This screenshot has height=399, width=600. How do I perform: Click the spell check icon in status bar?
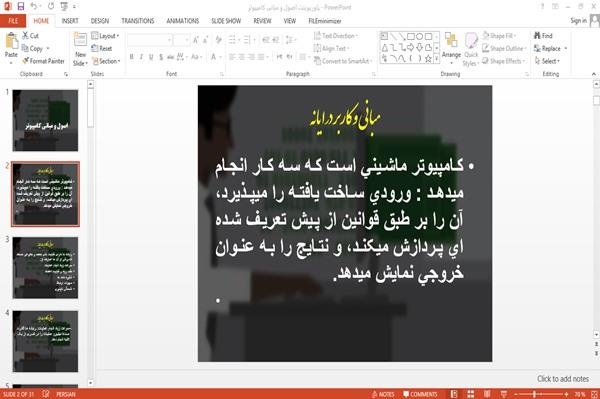46,394
